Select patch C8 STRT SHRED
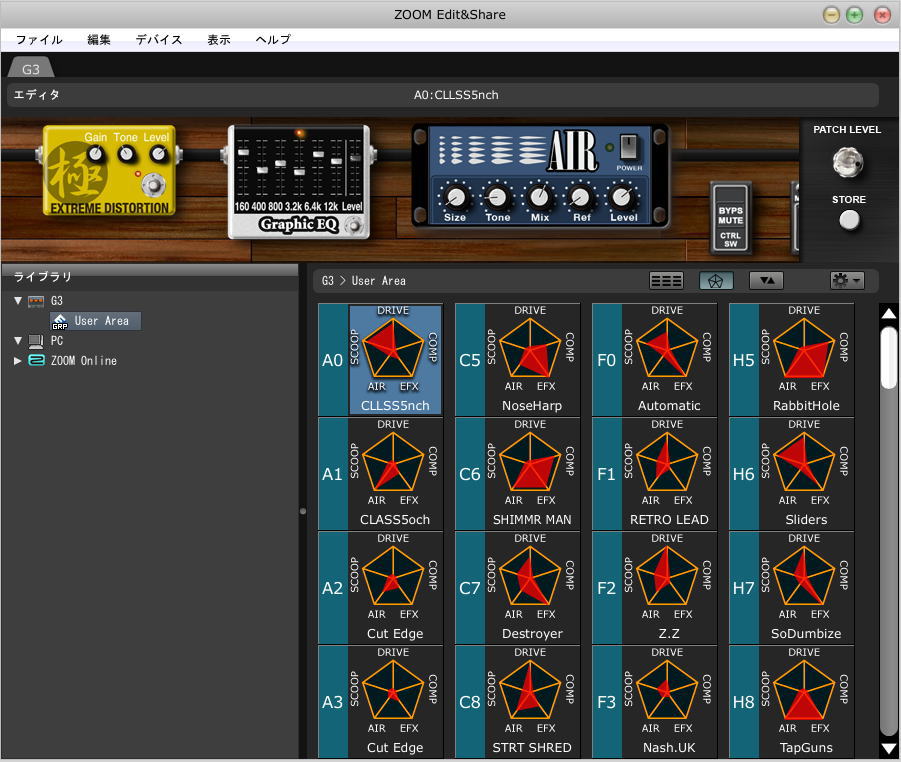The image size is (901, 762). click(x=517, y=702)
